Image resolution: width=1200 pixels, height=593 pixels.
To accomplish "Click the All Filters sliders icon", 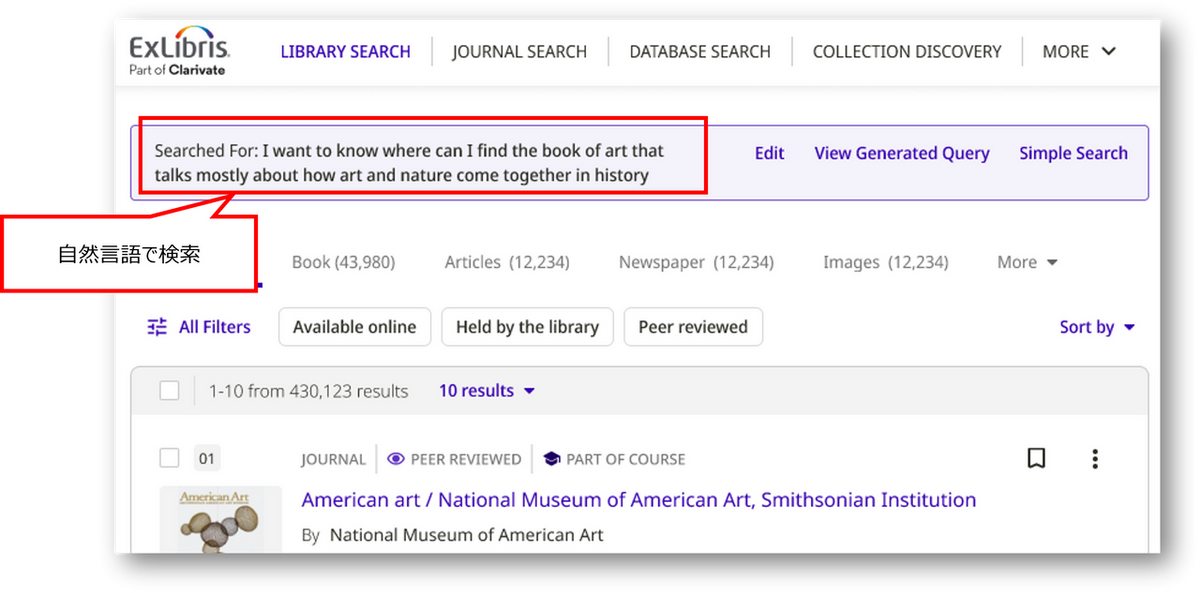I will pyautogui.click(x=157, y=327).
